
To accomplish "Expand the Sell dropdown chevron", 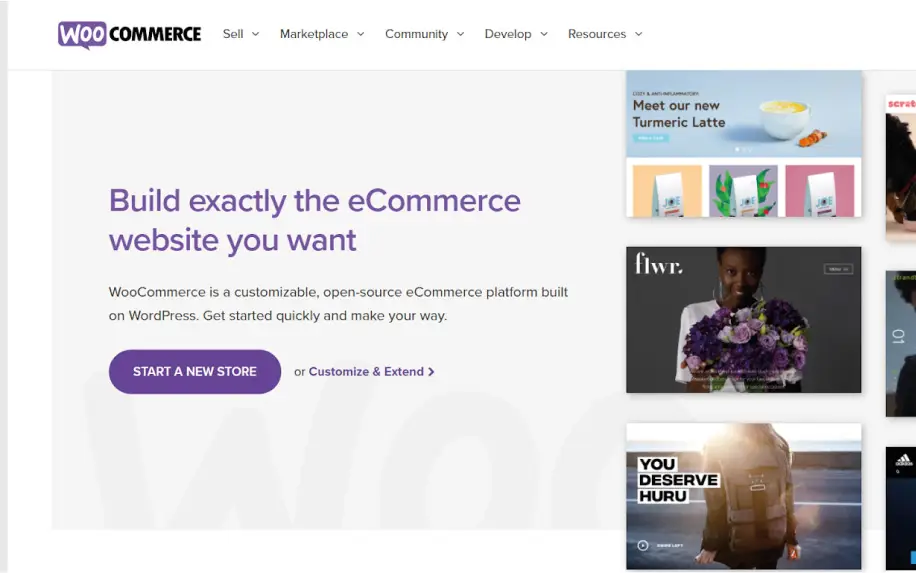I will [x=255, y=34].
